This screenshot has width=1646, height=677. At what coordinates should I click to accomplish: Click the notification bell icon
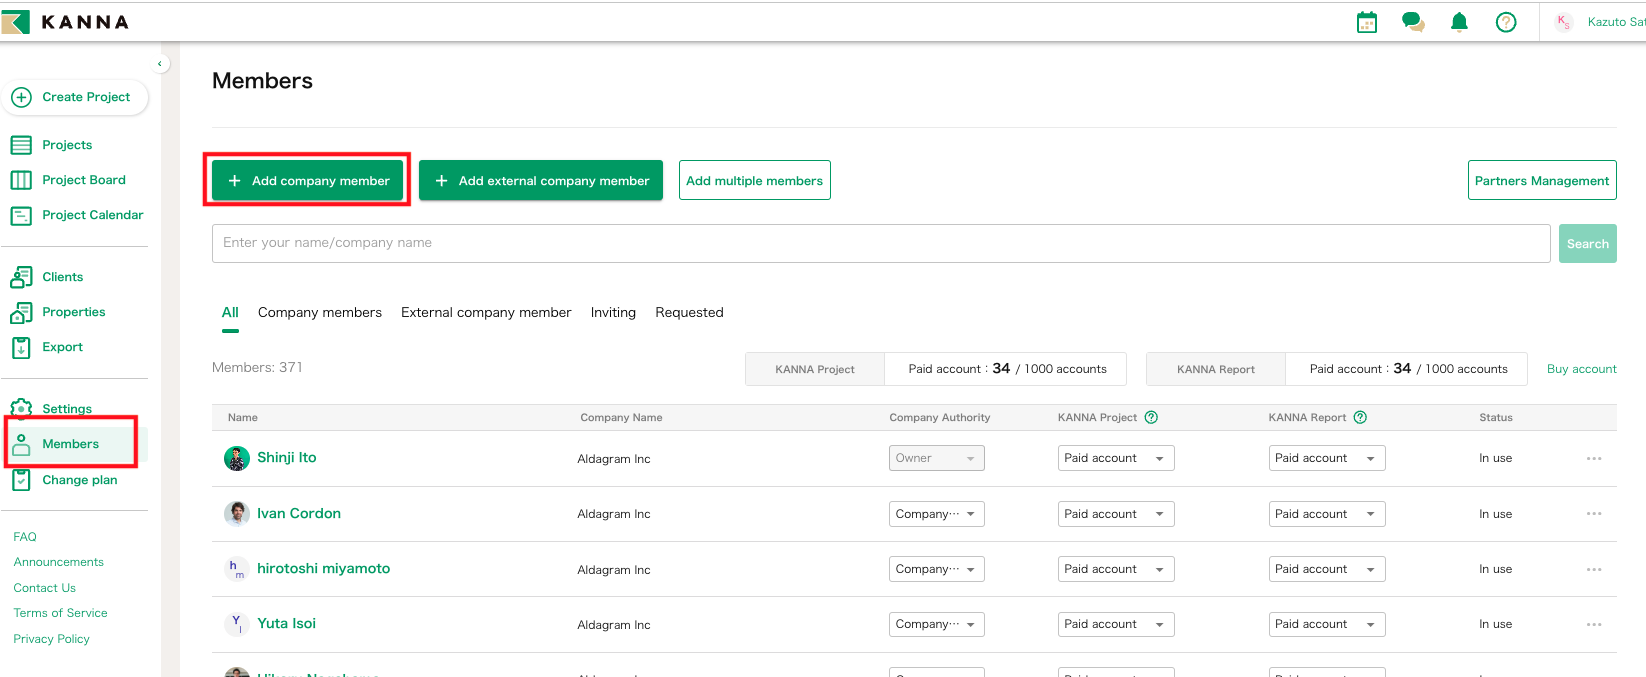click(x=1459, y=22)
